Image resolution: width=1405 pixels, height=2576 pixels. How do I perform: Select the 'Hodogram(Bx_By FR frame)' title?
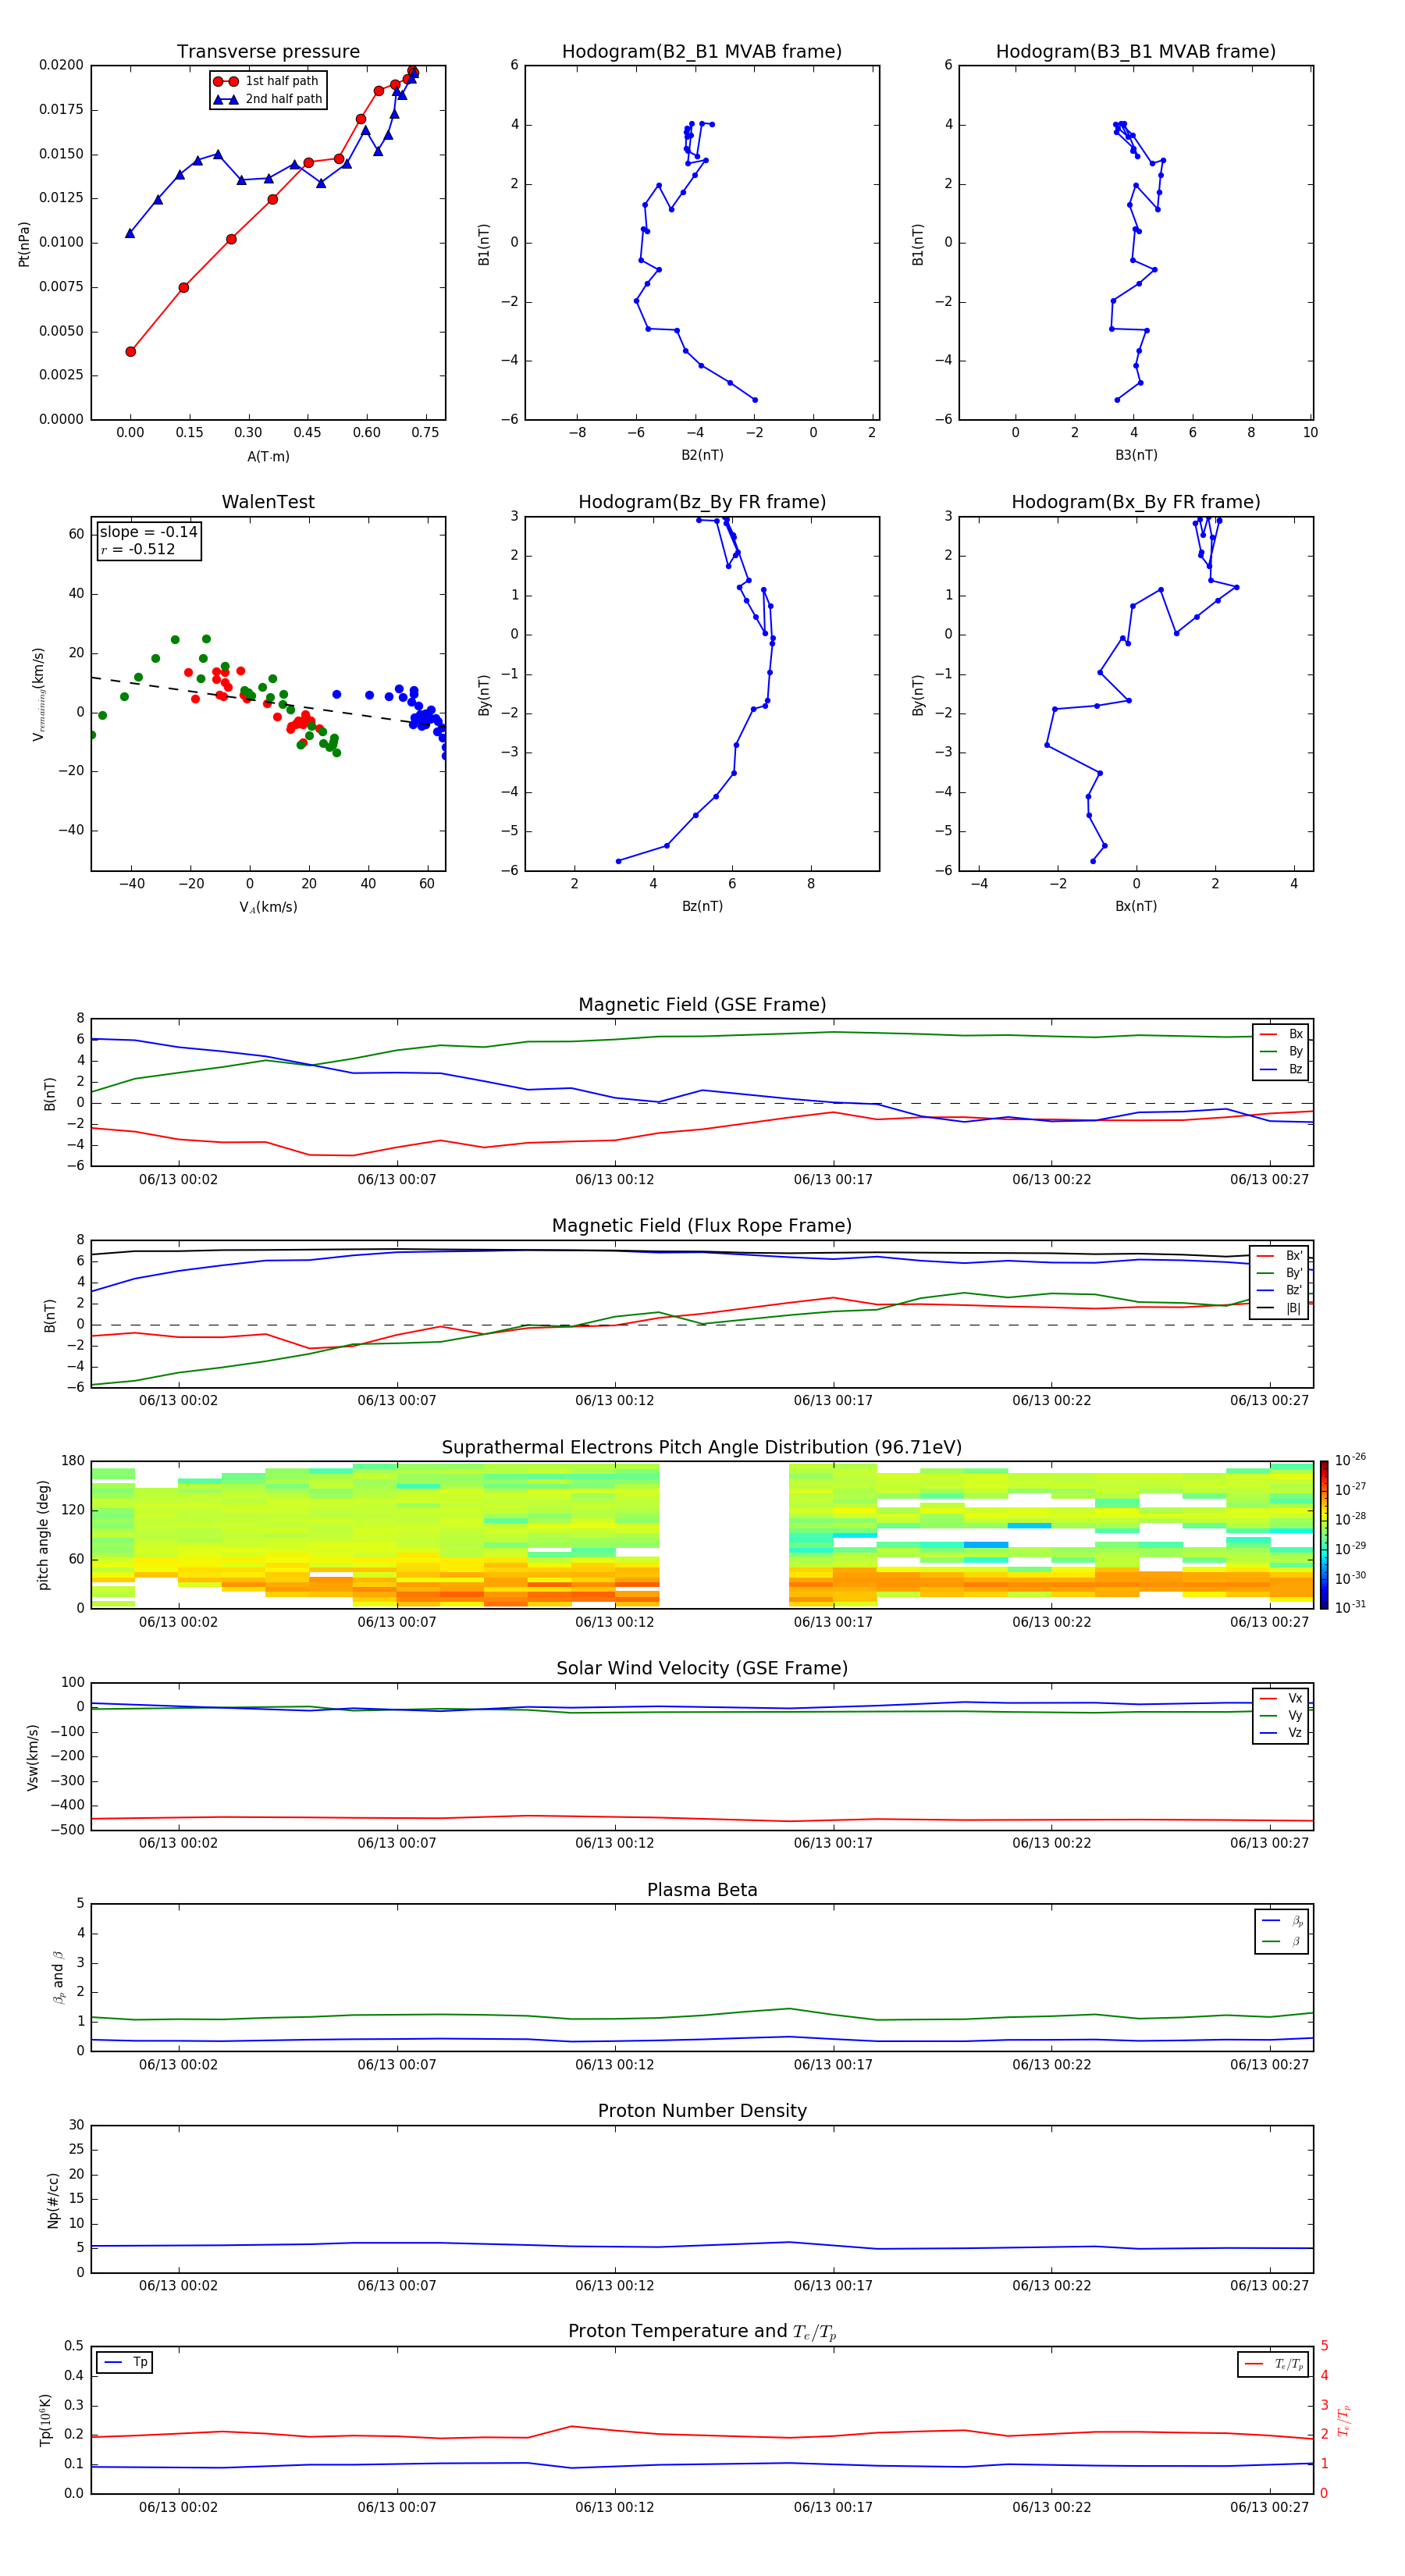point(1136,502)
